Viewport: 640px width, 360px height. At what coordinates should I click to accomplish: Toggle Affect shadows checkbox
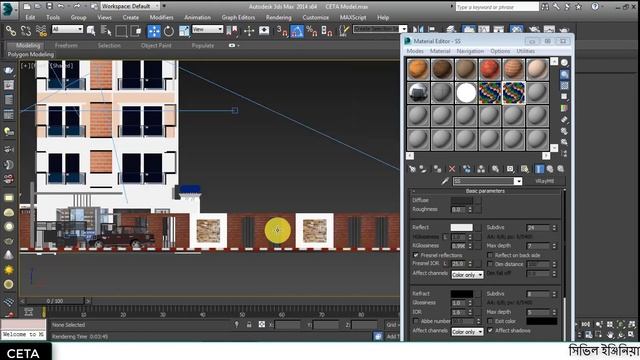(x=490, y=330)
